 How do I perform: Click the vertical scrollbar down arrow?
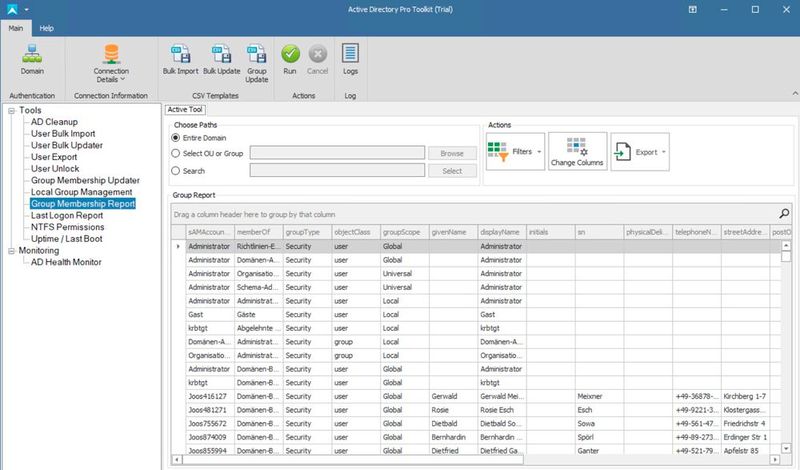click(x=786, y=448)
